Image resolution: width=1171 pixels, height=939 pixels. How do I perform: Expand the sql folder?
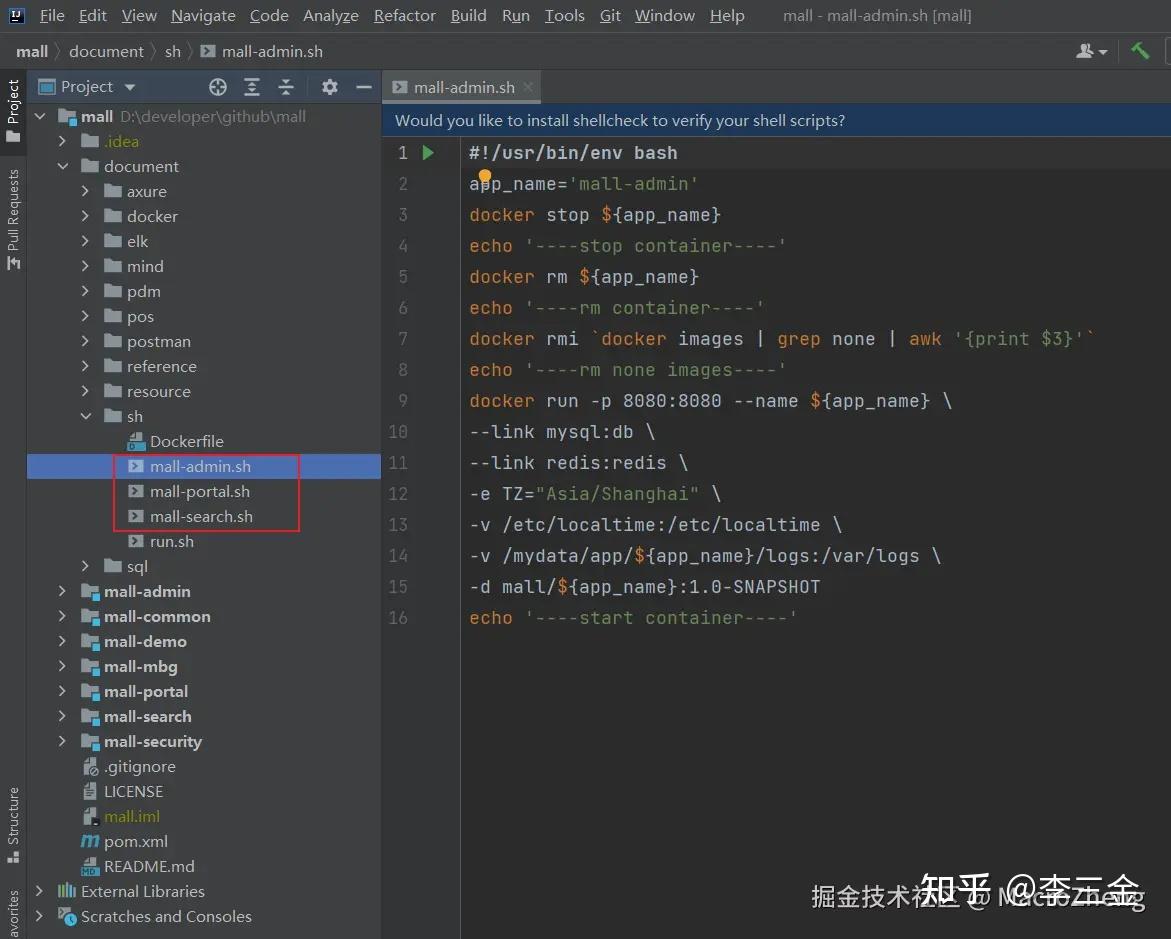tap(85, 566)
